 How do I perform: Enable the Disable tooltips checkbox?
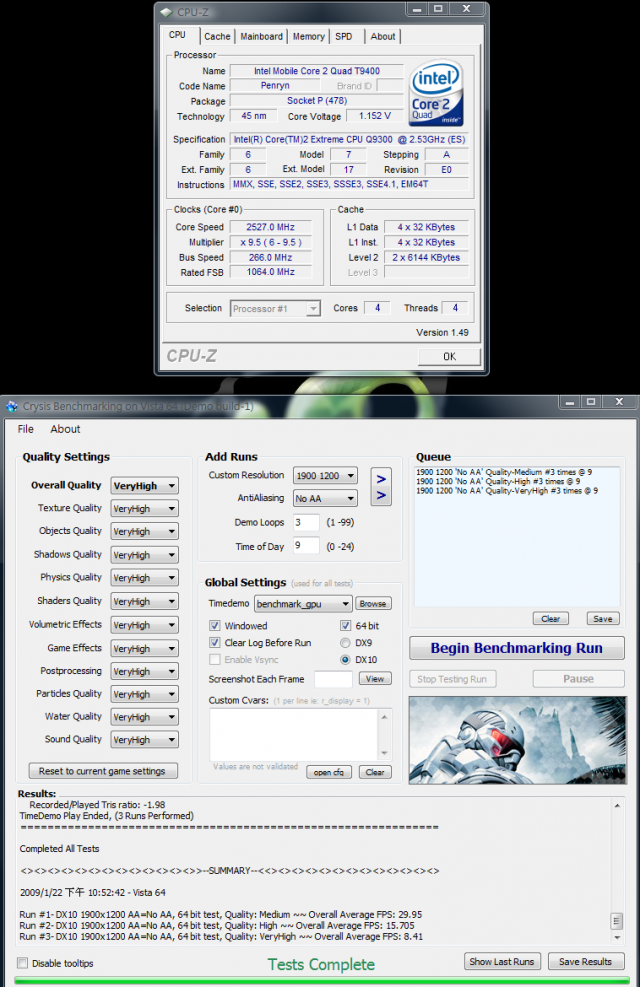23,963
